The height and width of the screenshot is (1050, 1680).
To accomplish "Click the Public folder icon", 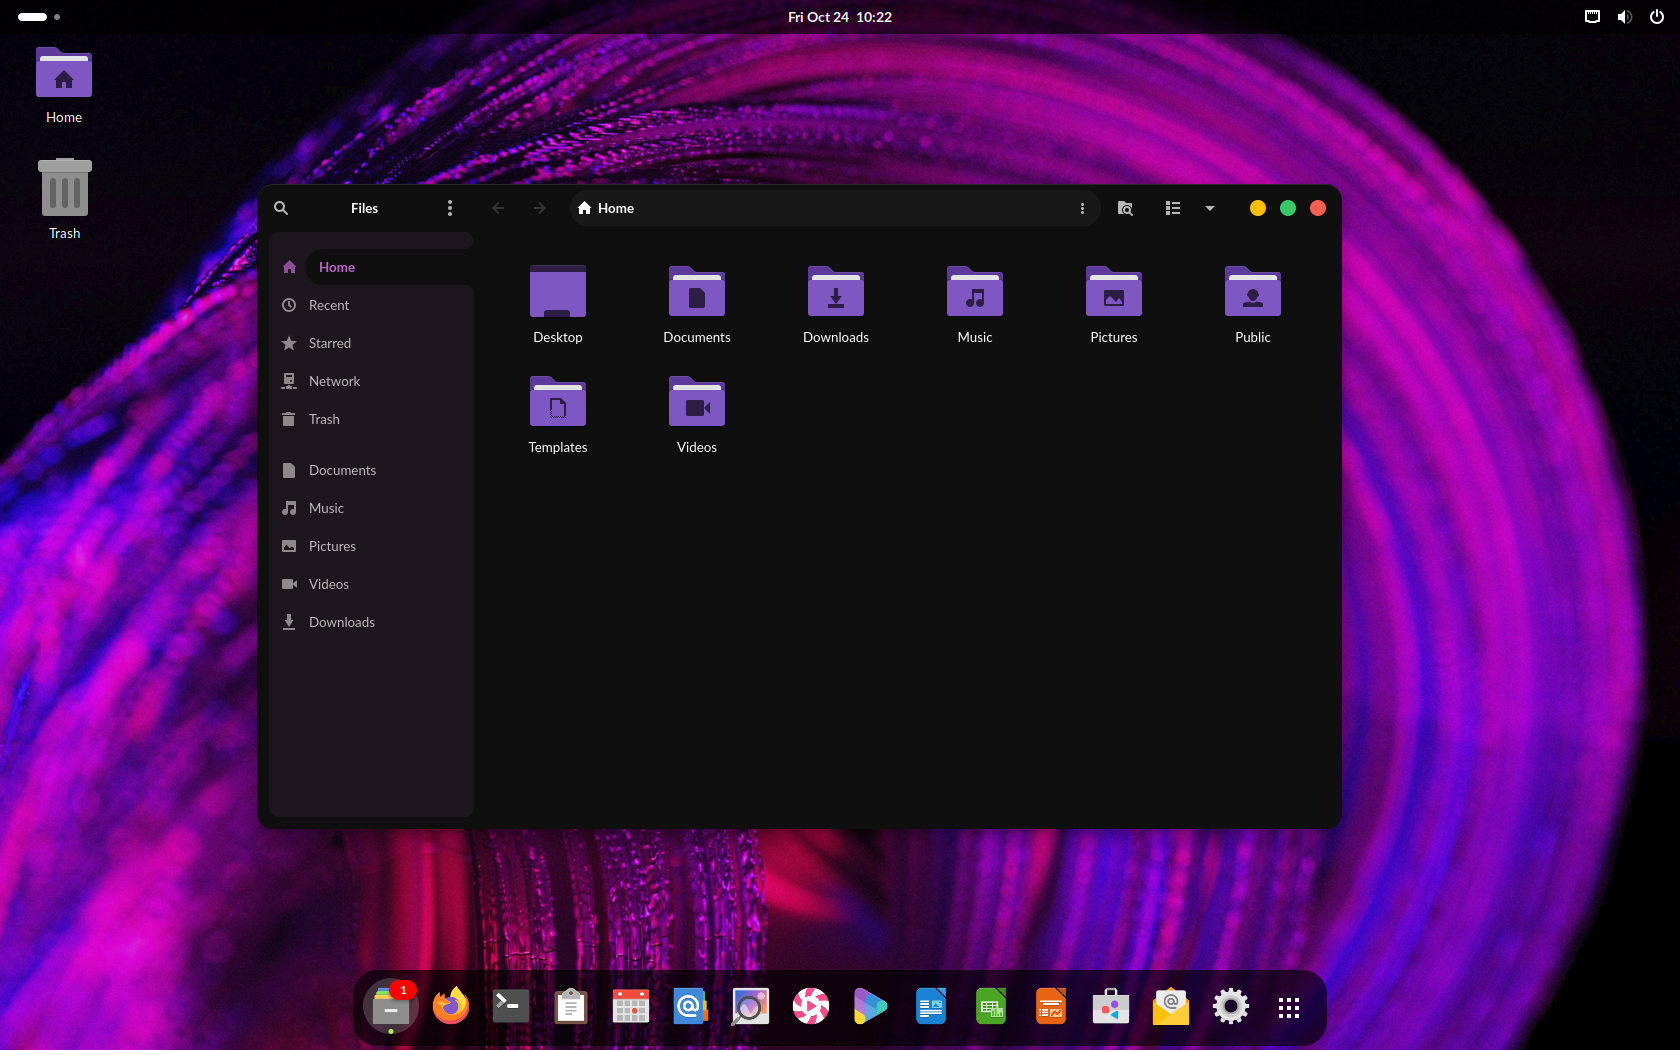I will point(1253,293).
